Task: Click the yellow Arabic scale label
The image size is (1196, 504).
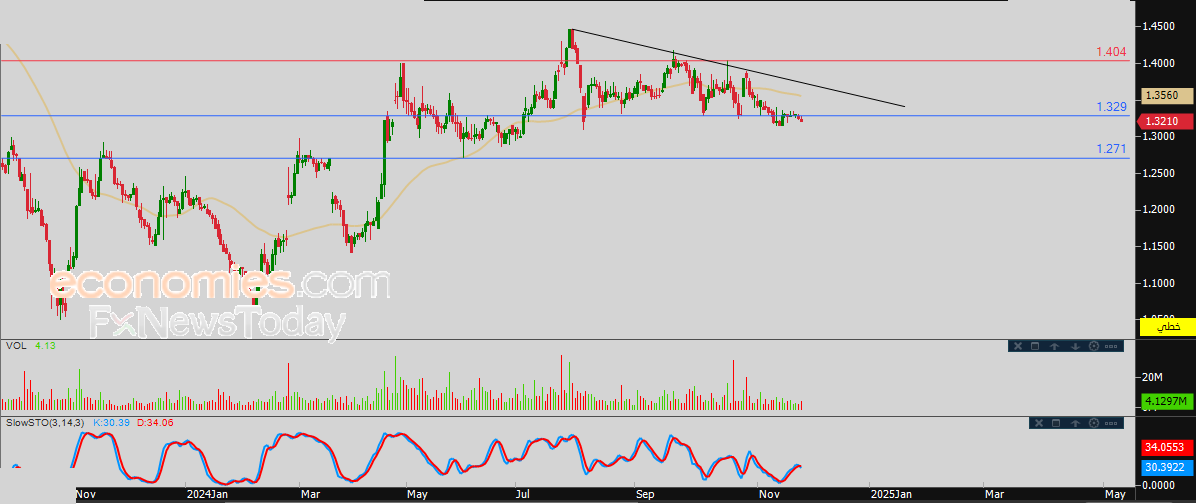Action: point(1166,326)
